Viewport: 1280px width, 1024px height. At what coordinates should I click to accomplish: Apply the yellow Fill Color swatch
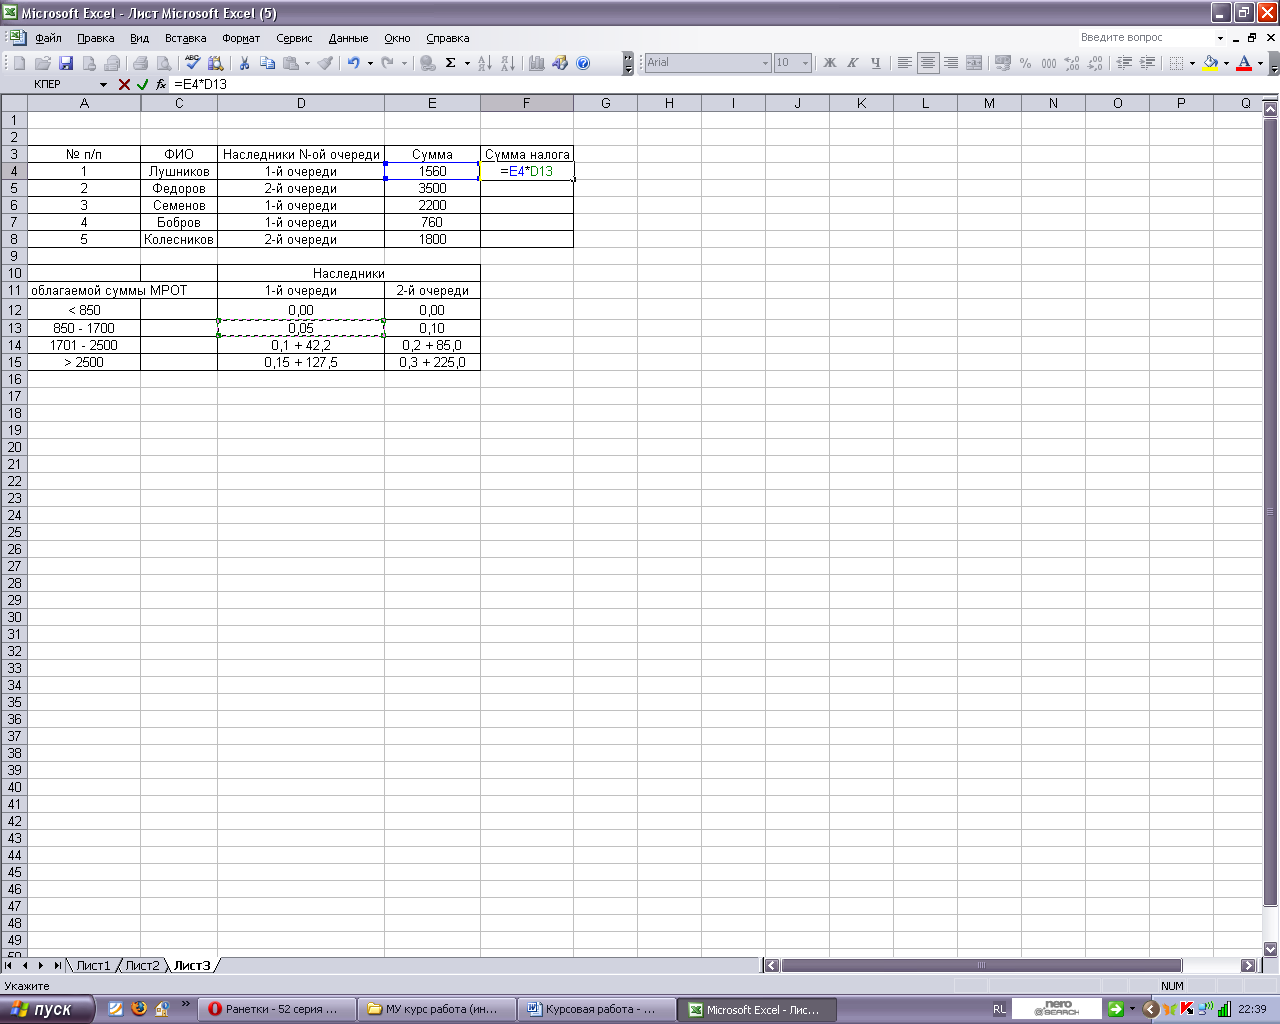pos(1210,63)
